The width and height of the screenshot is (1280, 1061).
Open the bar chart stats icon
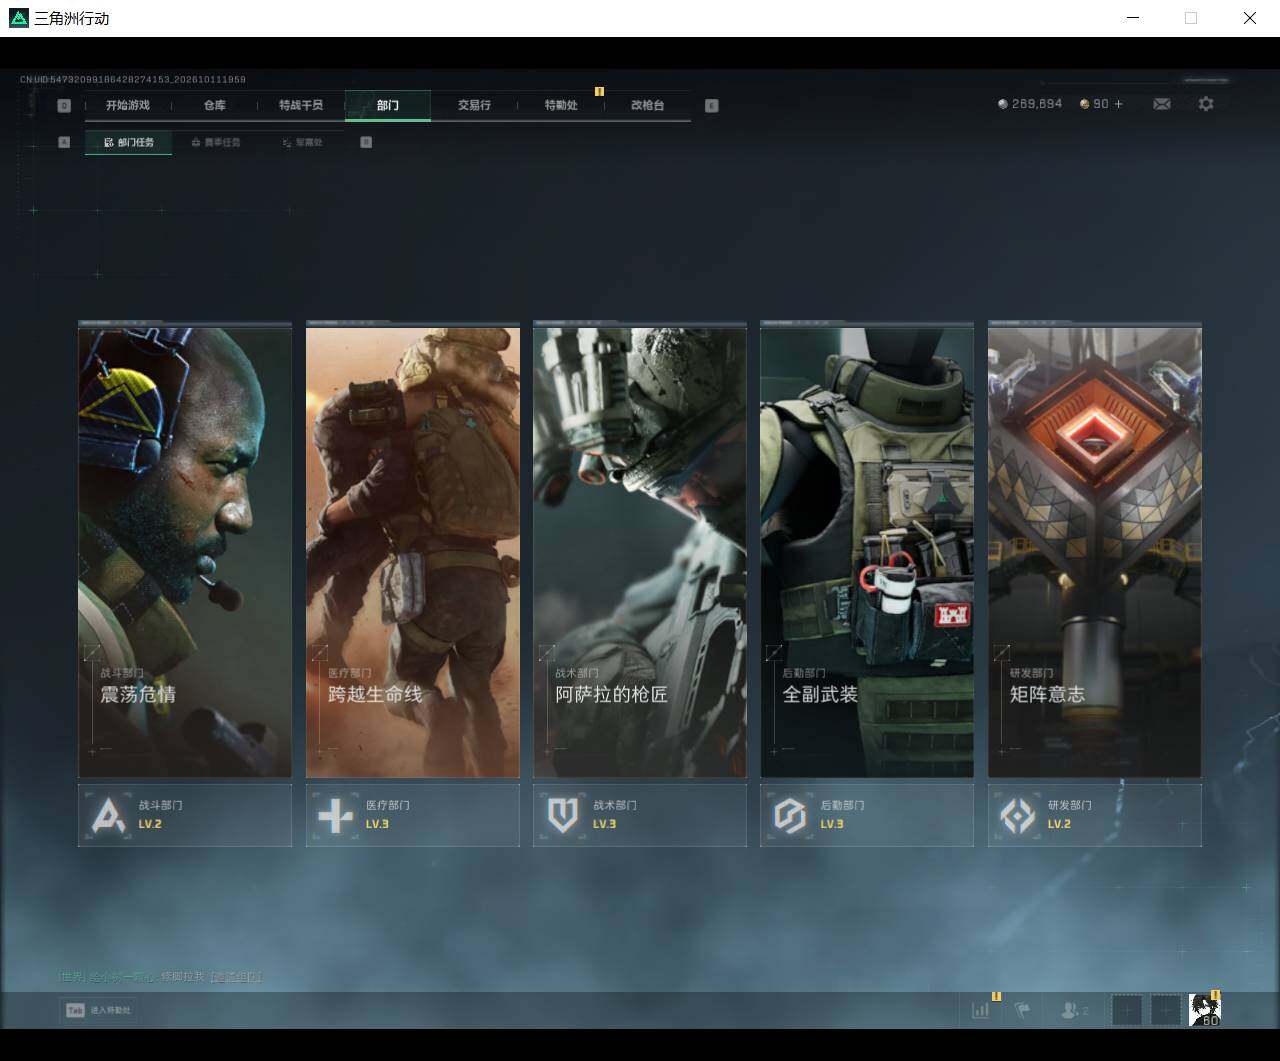pos(981,1010)
